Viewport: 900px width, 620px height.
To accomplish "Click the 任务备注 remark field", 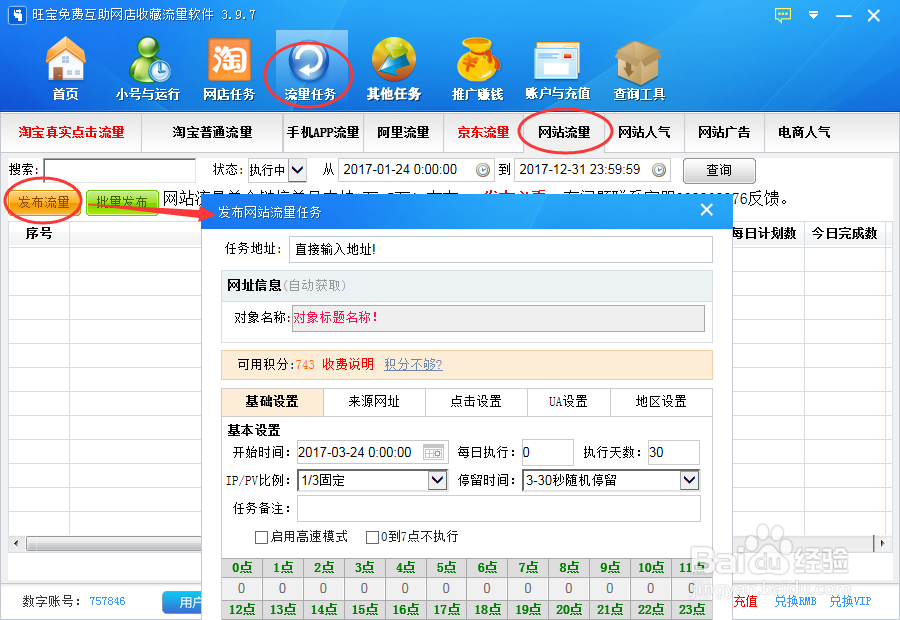I will (499, 509).
